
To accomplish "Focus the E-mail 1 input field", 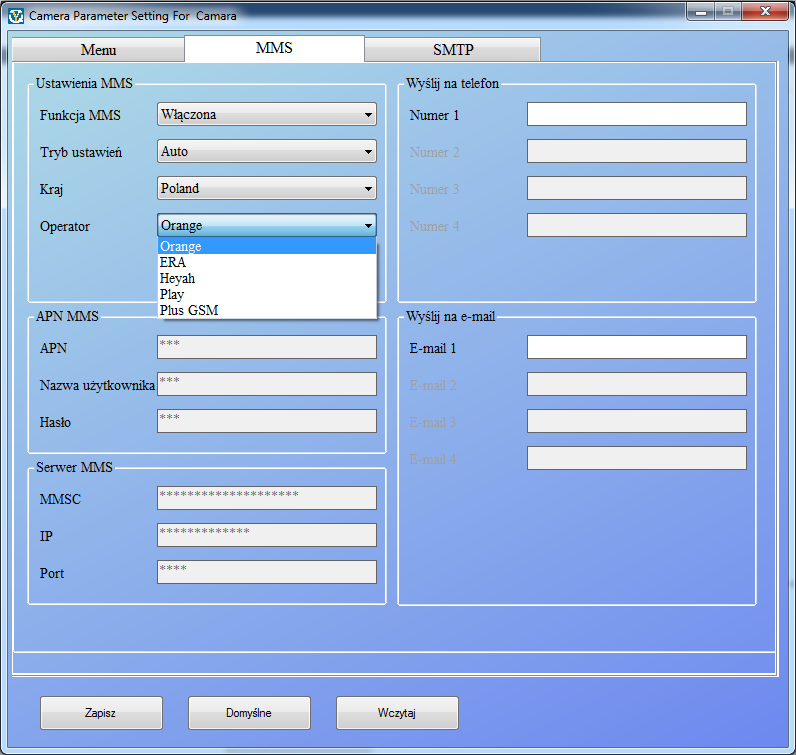I will click(x=636, y=348).
